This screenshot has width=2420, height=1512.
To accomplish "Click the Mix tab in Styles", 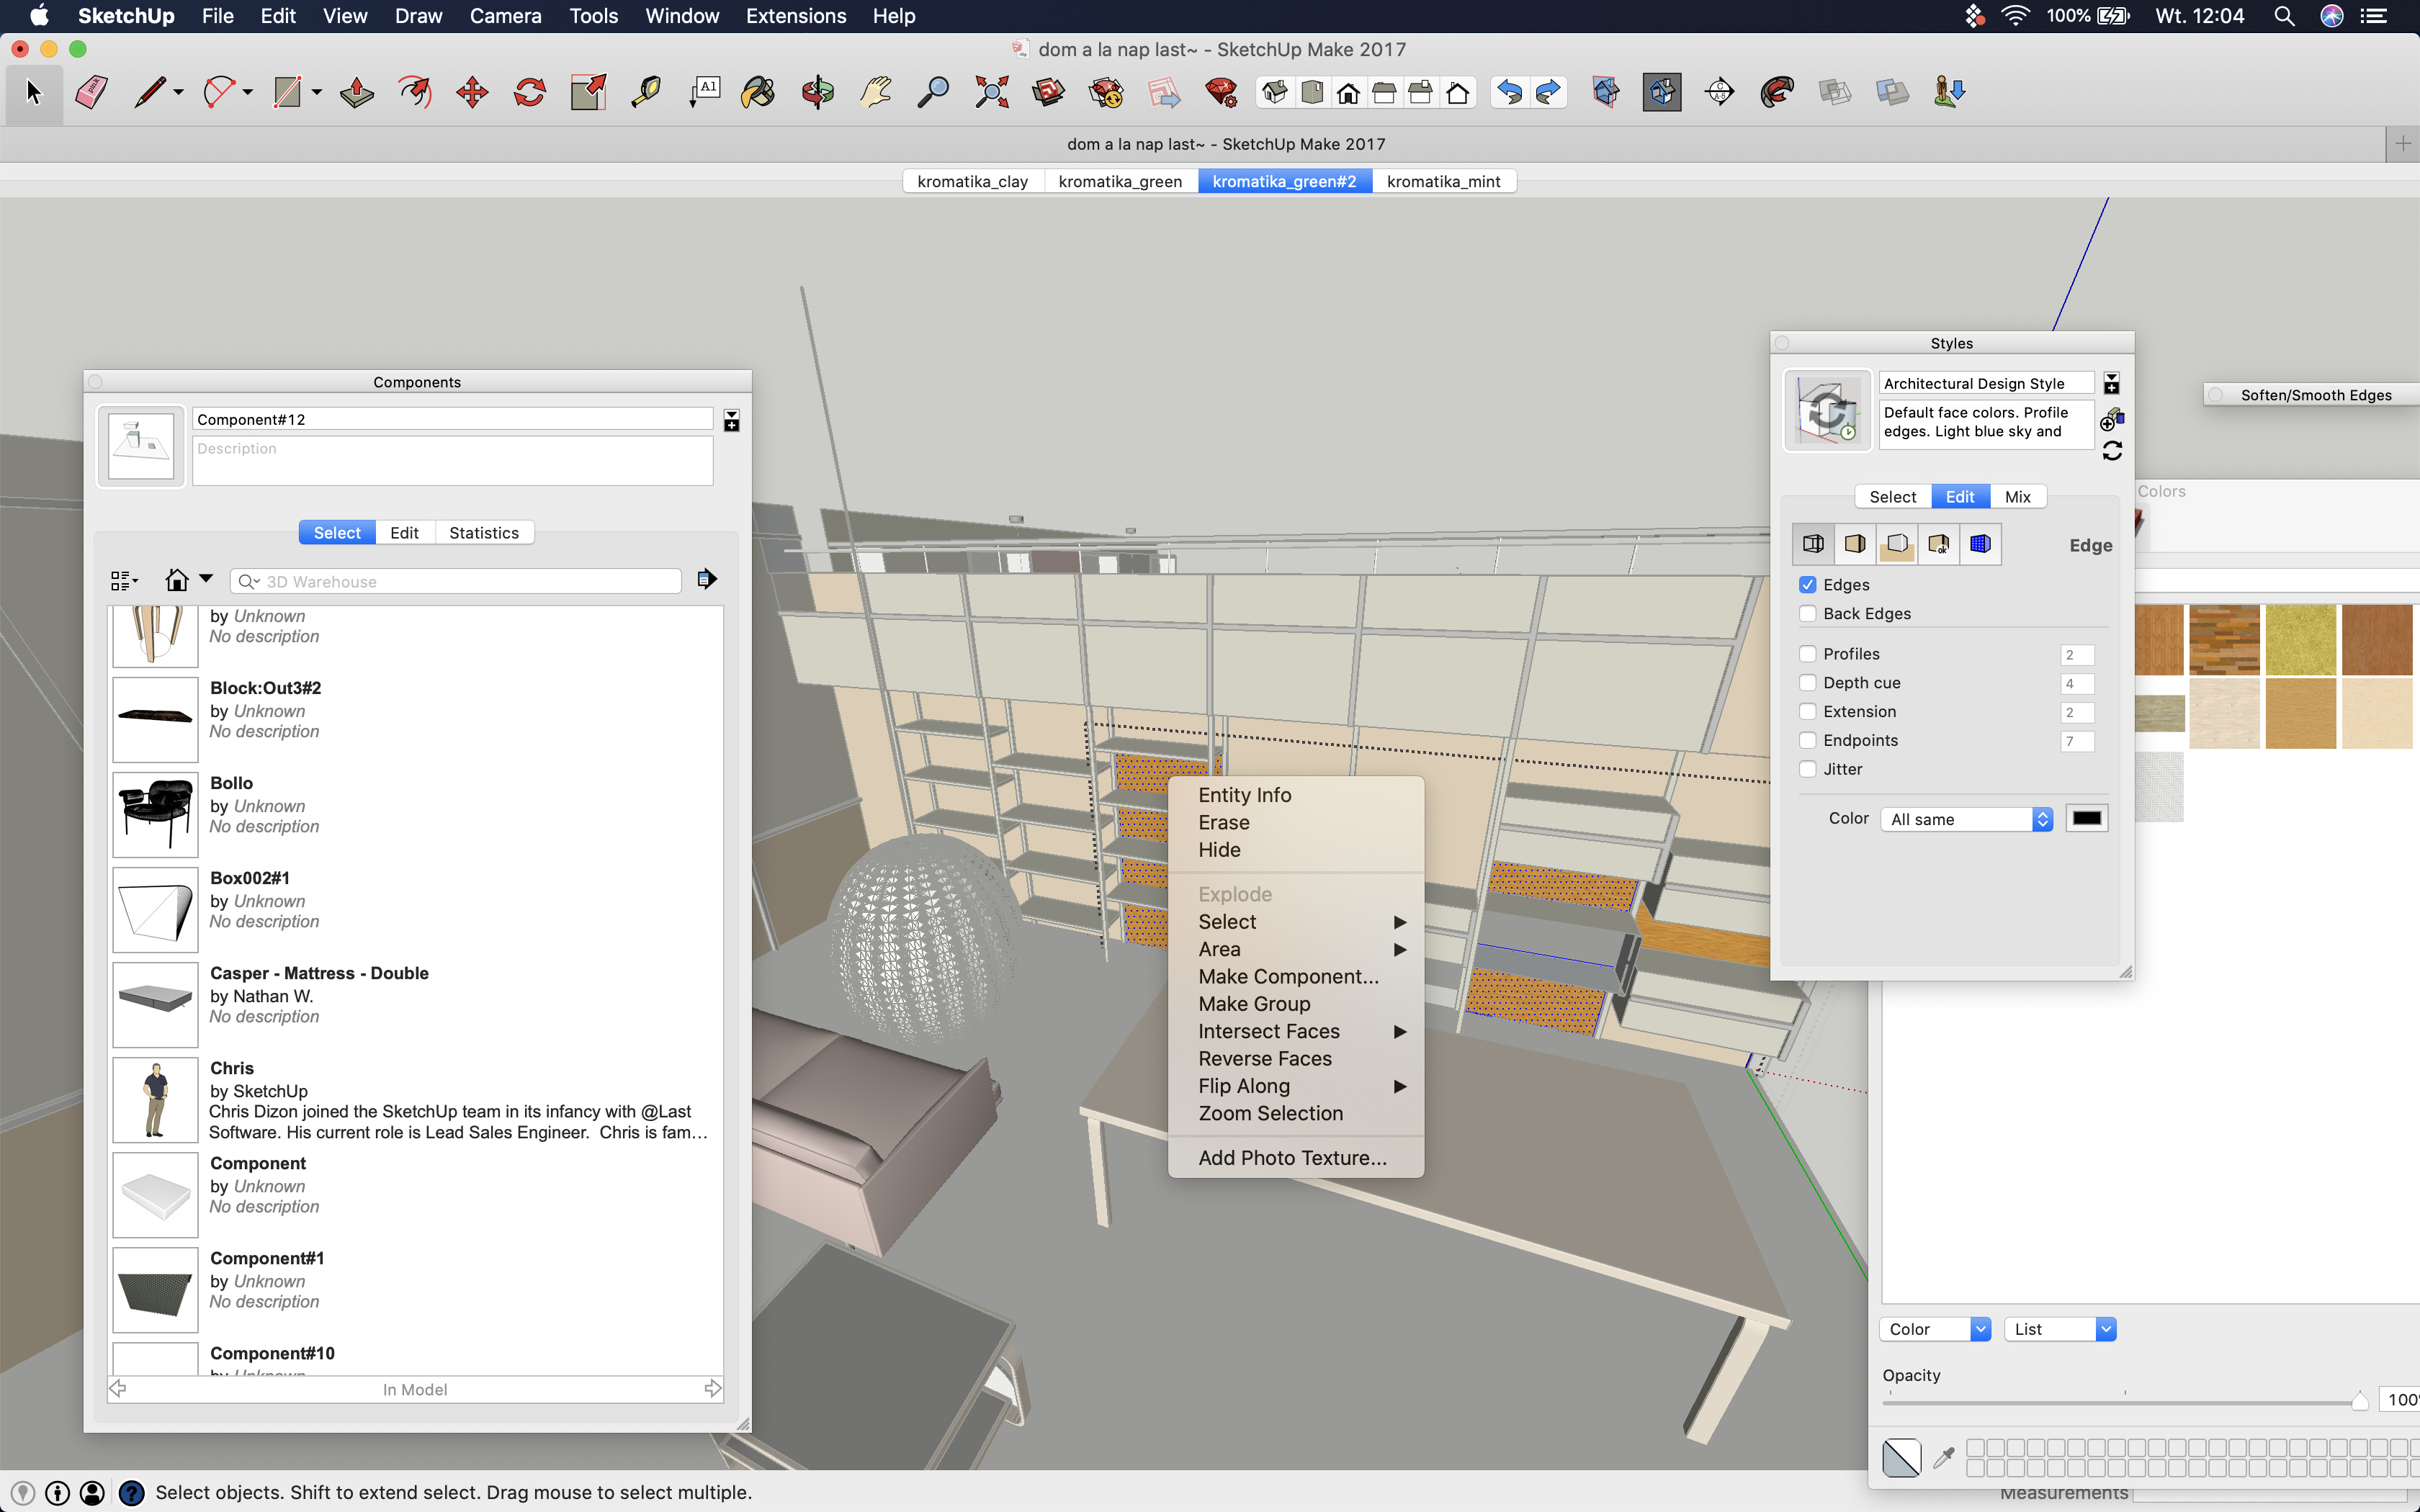I will [x=2017, y=497].
